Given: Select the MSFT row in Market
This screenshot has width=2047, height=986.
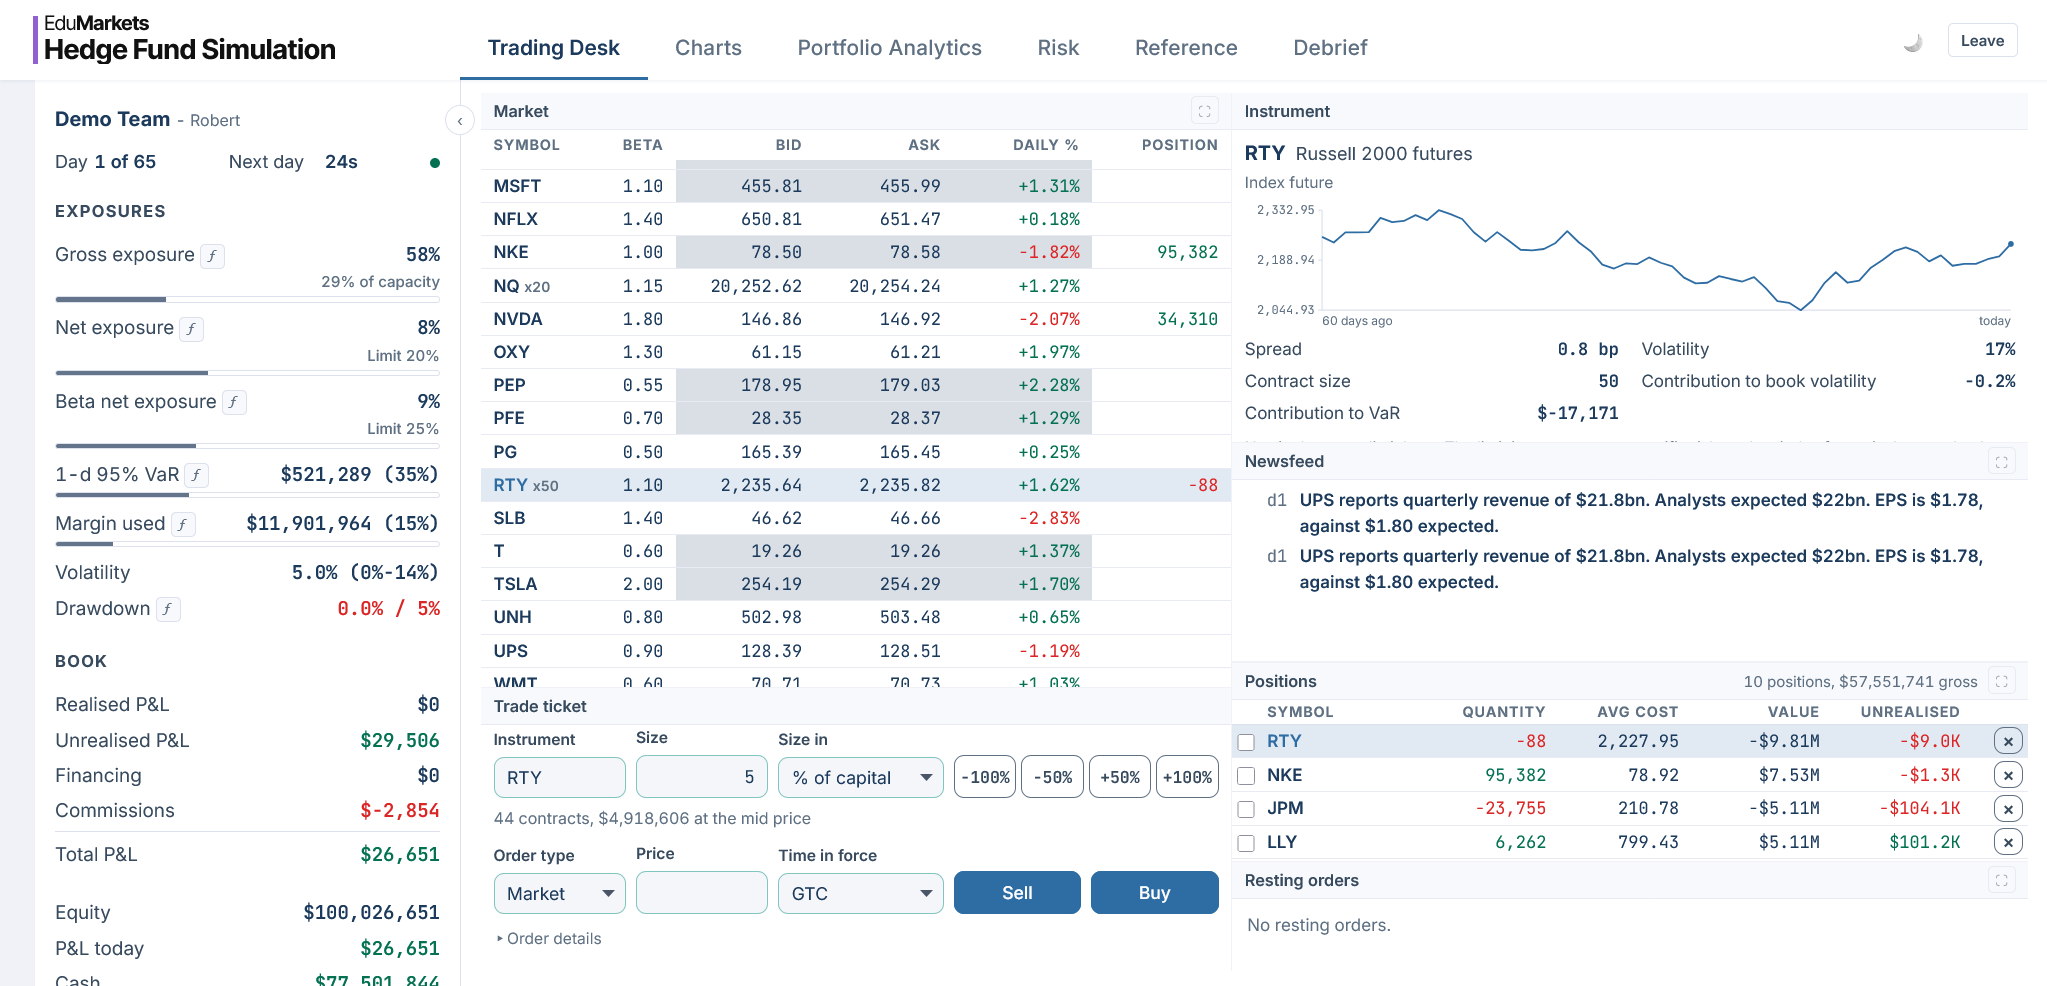Looking at the screenshot, I should pos(855,186).
